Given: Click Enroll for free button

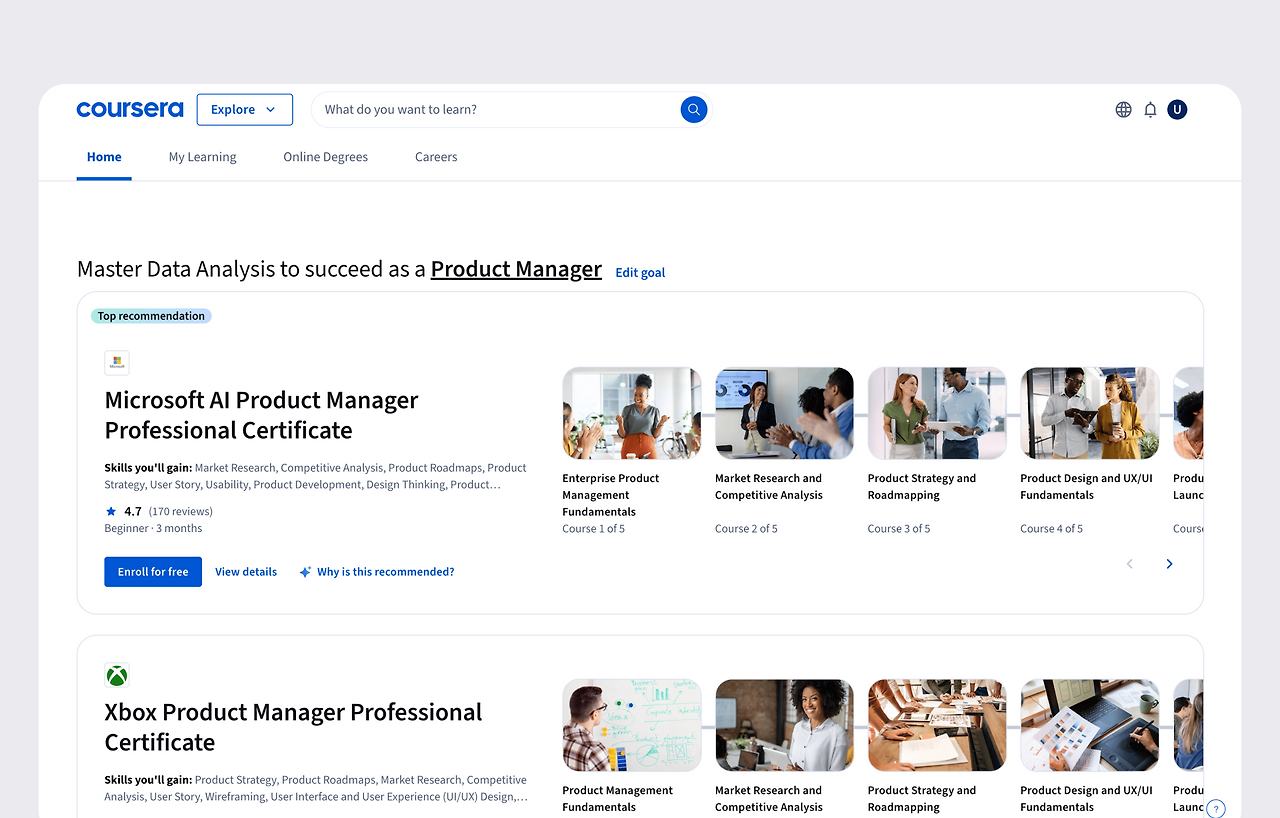Looking at the screenshot, I should (x=153, y=572).
